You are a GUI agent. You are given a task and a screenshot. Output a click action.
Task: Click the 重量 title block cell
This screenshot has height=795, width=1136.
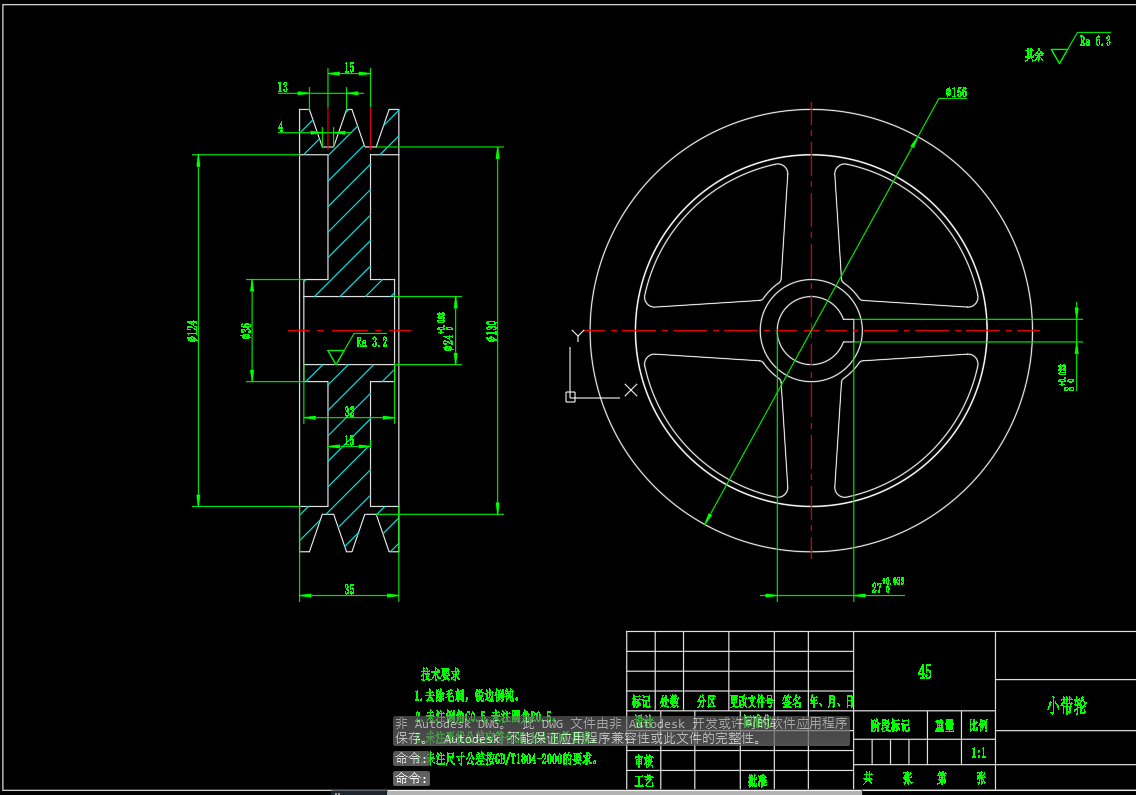click(x=944, y=725)
